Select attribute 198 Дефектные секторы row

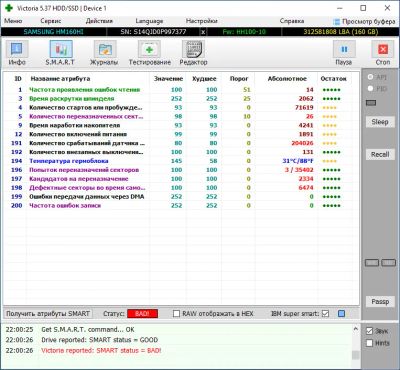(x=181, y=188)
